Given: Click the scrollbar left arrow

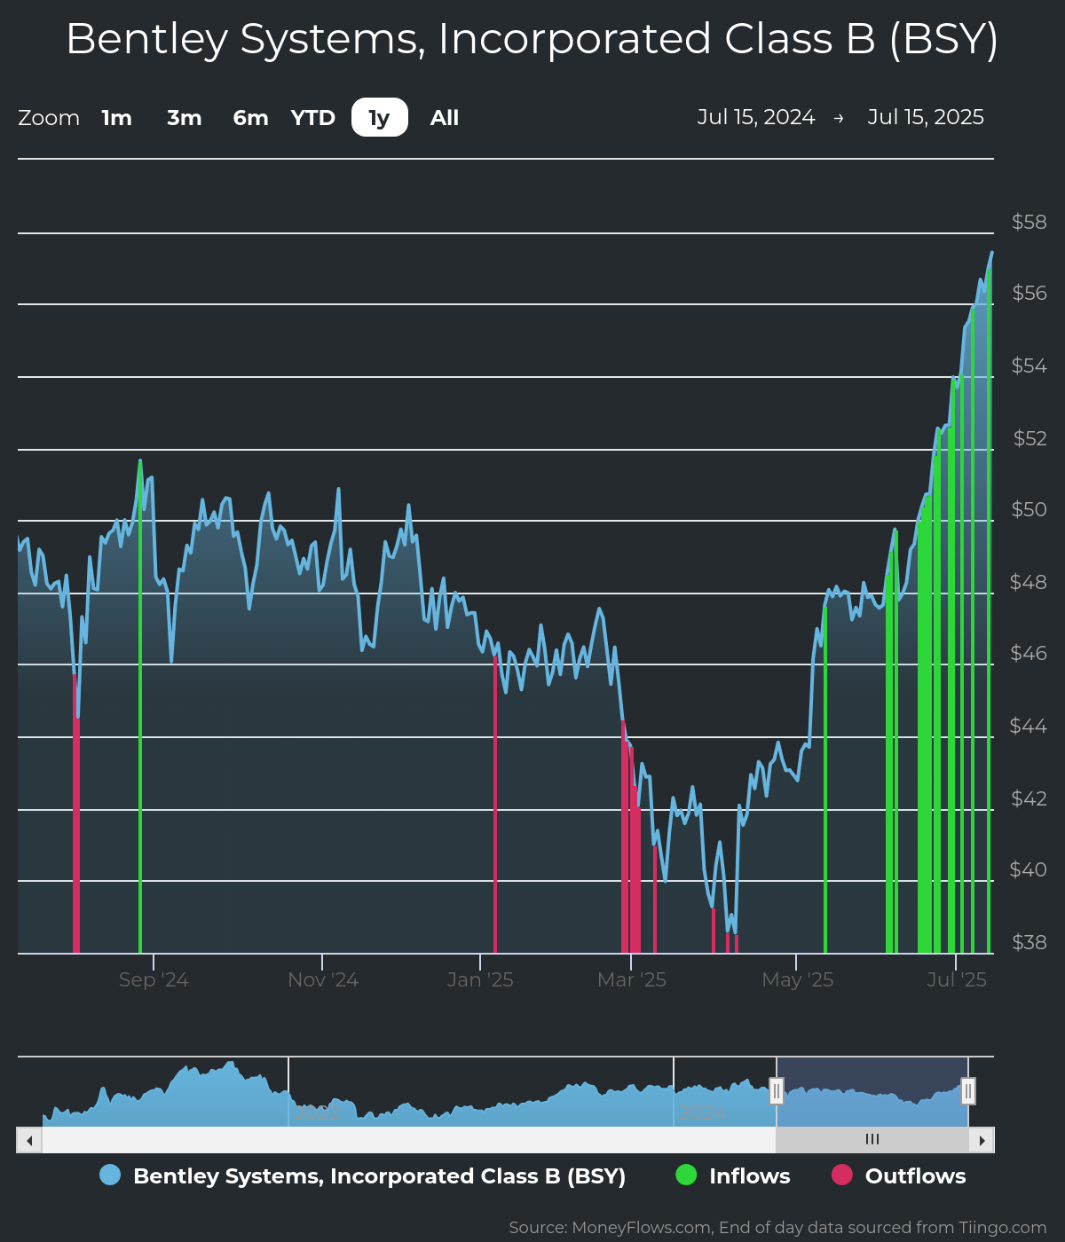Looking at the screenshot, I should pos(29,1140).
